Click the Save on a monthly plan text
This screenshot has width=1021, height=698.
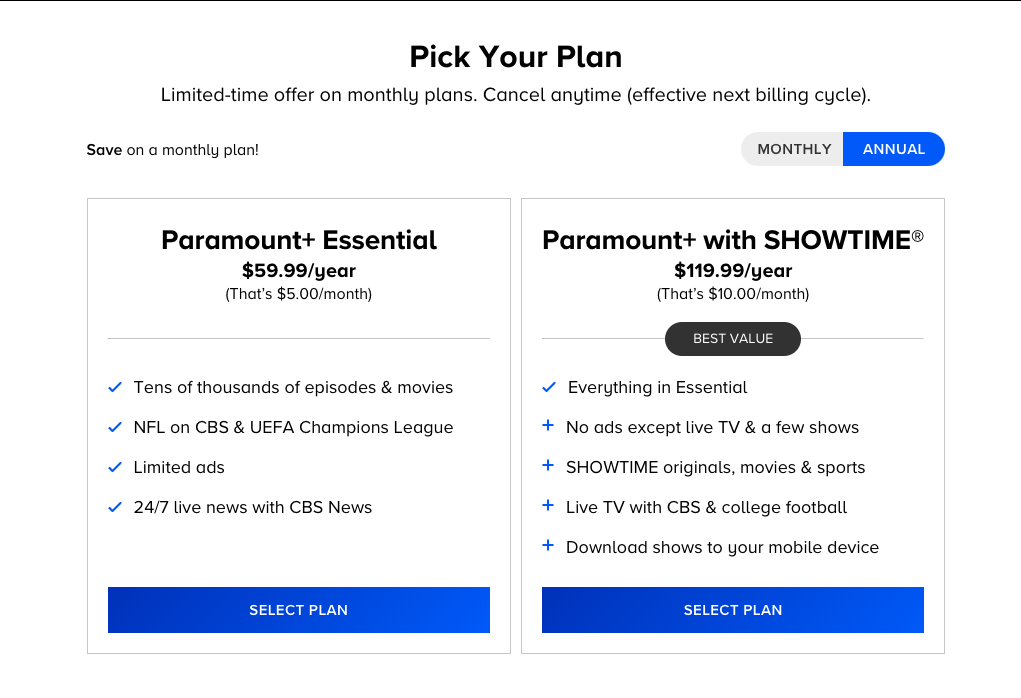tap(172, 150)
